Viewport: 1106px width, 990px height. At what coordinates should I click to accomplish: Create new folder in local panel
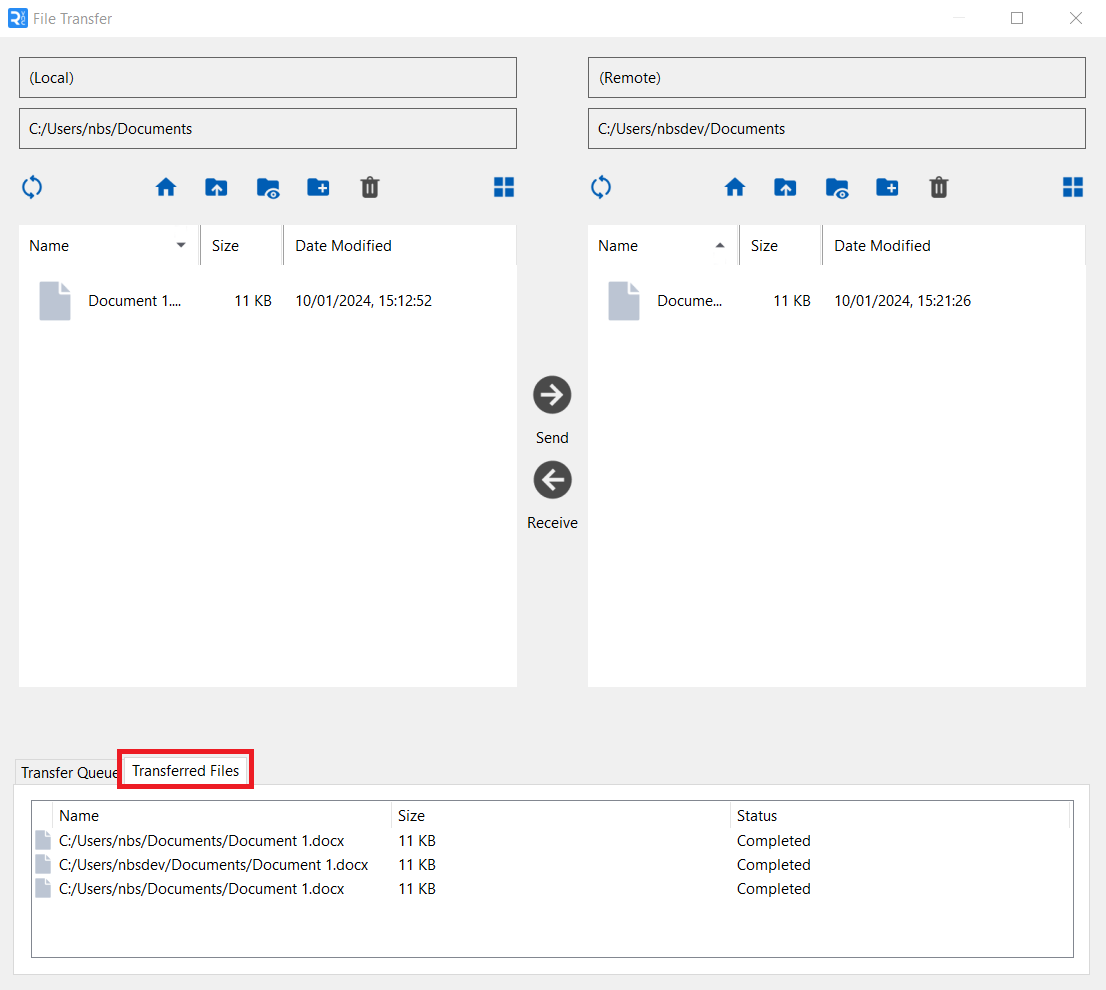[x=318, y=187]
